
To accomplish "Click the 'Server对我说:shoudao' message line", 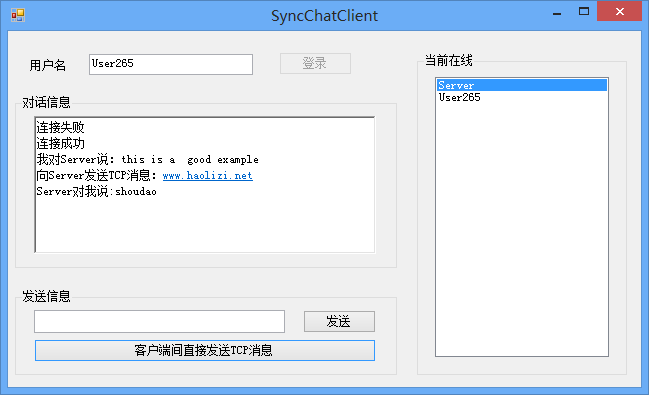I will [x=96, y=192].
